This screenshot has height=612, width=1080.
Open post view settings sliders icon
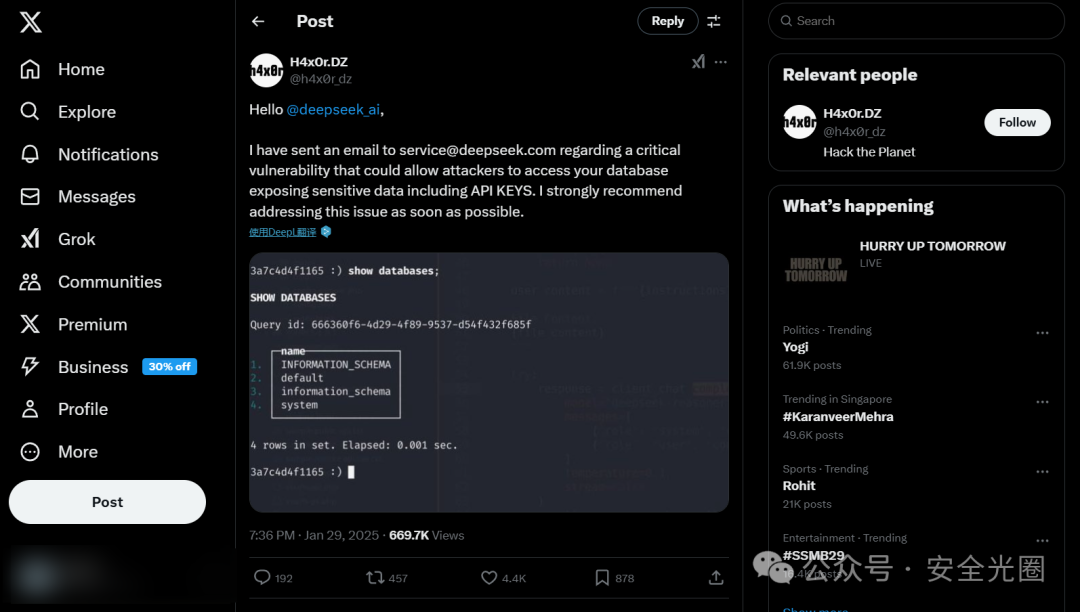714,21
